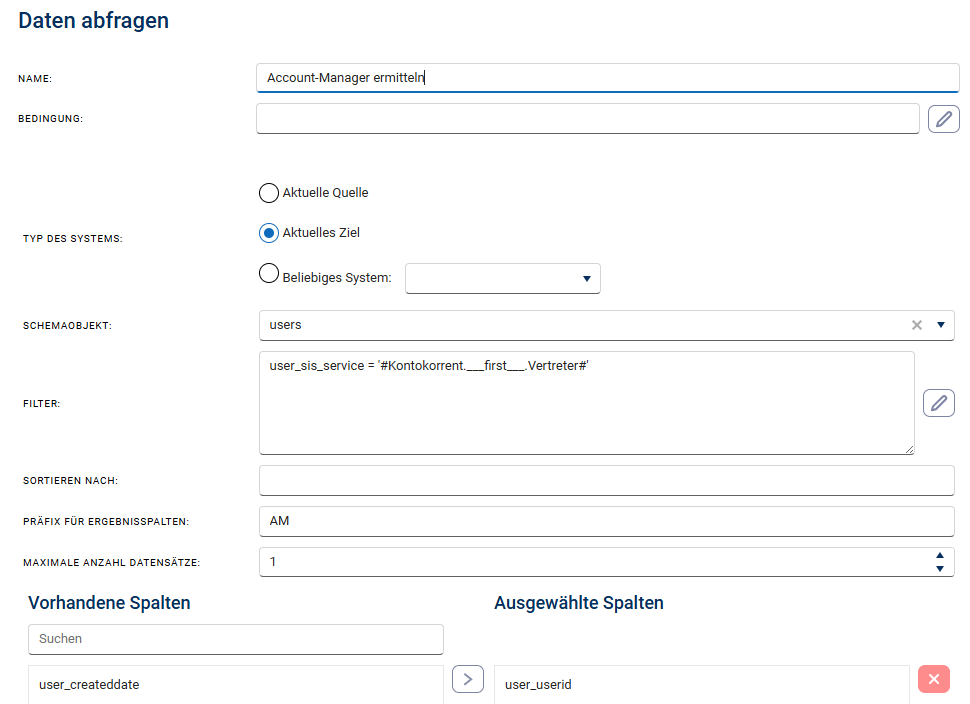Image resolution: width=970 pixels, height=704 pixels.
Task: Click the pencil icon next to Bedingung
Action: click(943, 119)
